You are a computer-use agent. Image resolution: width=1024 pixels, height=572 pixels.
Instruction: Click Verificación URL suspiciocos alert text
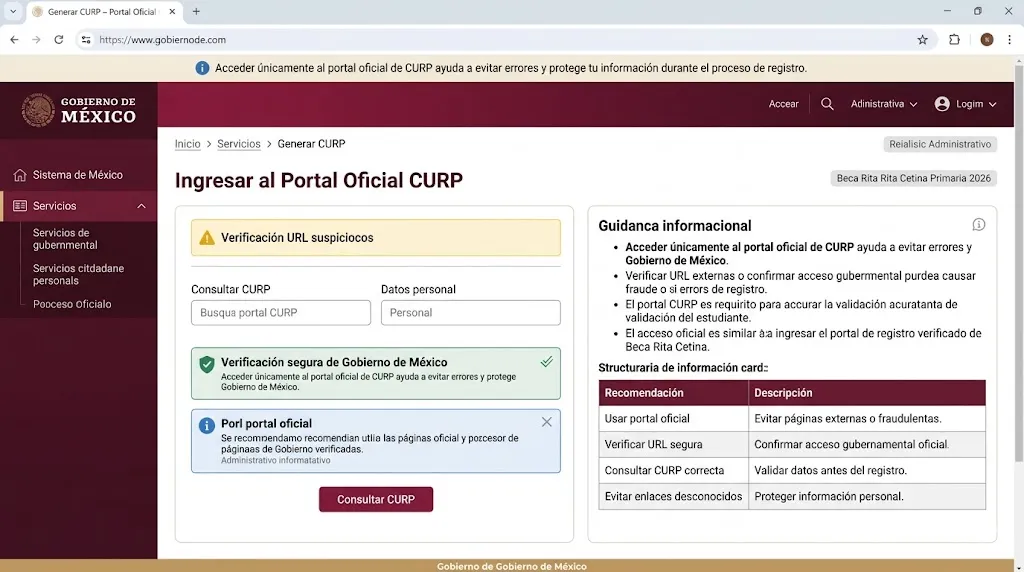(x=297, y=238)
